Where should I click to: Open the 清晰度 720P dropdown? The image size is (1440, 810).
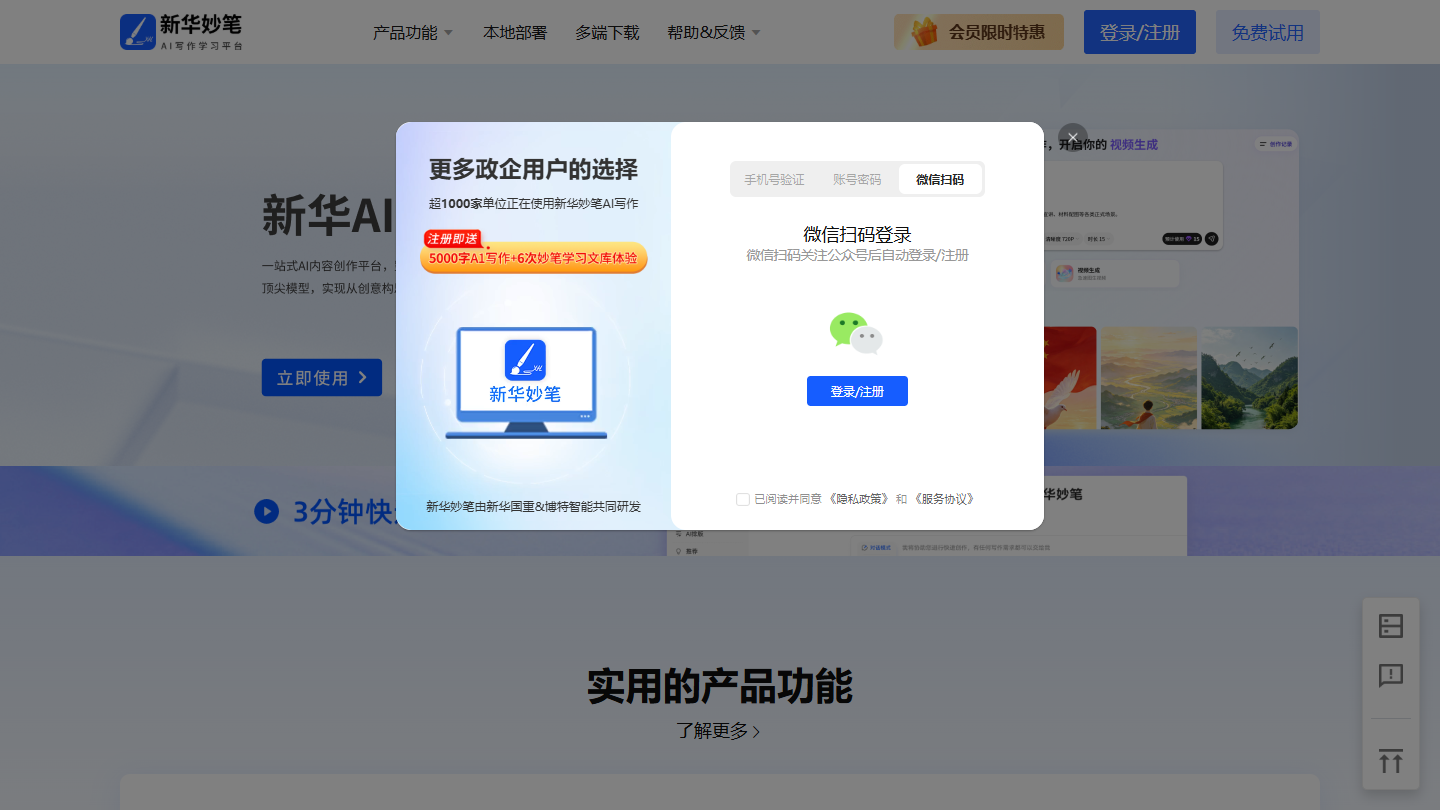pyautogui.click(x=1062, y=239)
